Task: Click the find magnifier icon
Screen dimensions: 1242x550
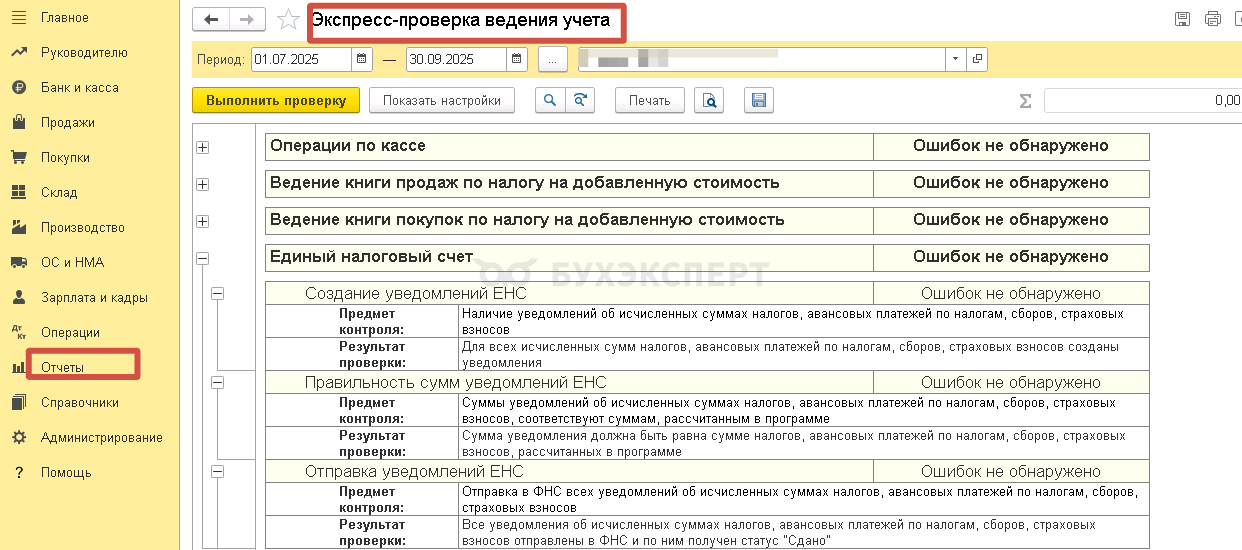Action: [550, 100]
